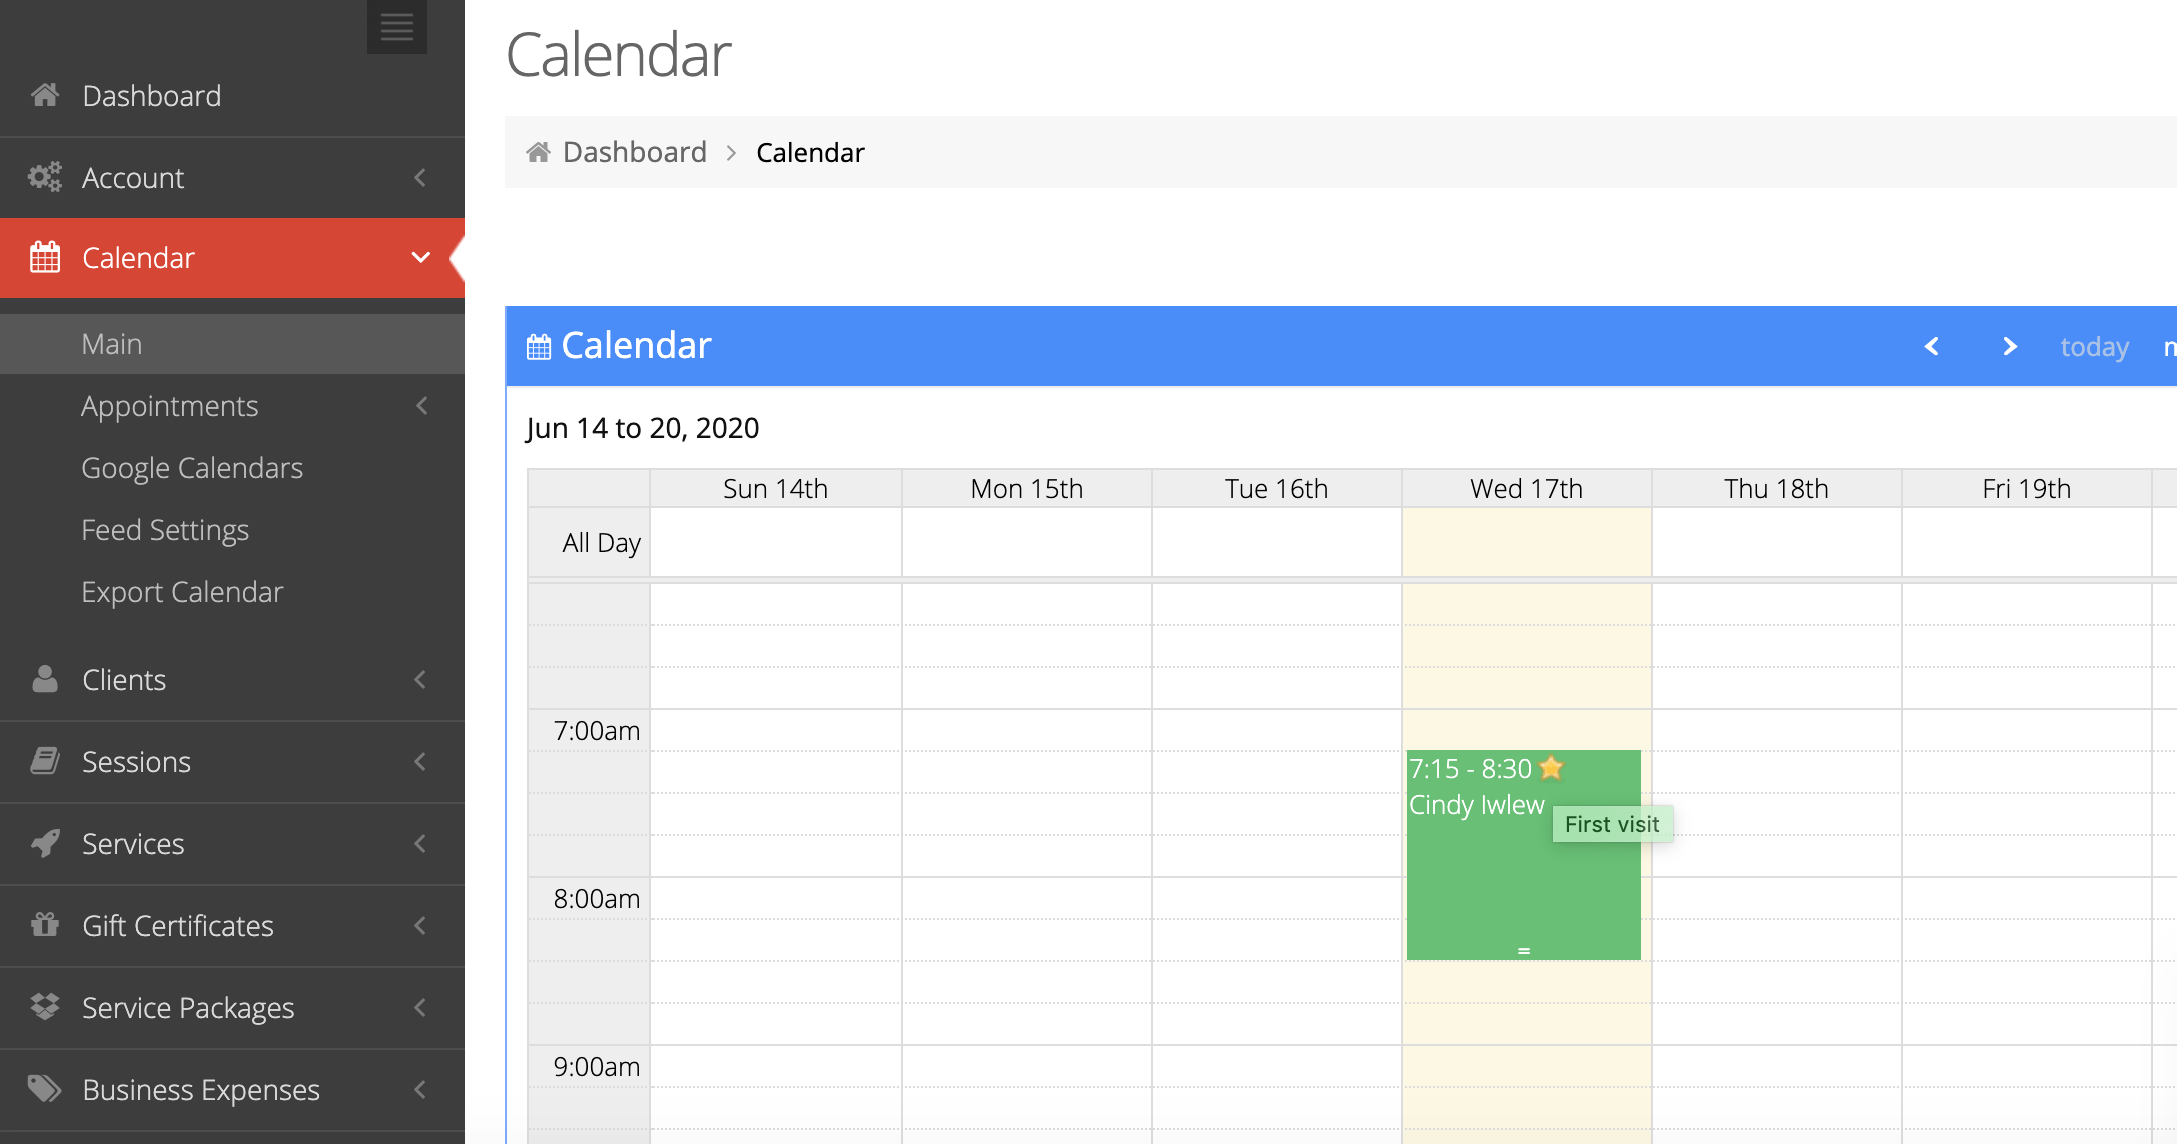Open Feed Settings in sidebar
This screenshot has width=2177, height=1144.
pos(165,530)
